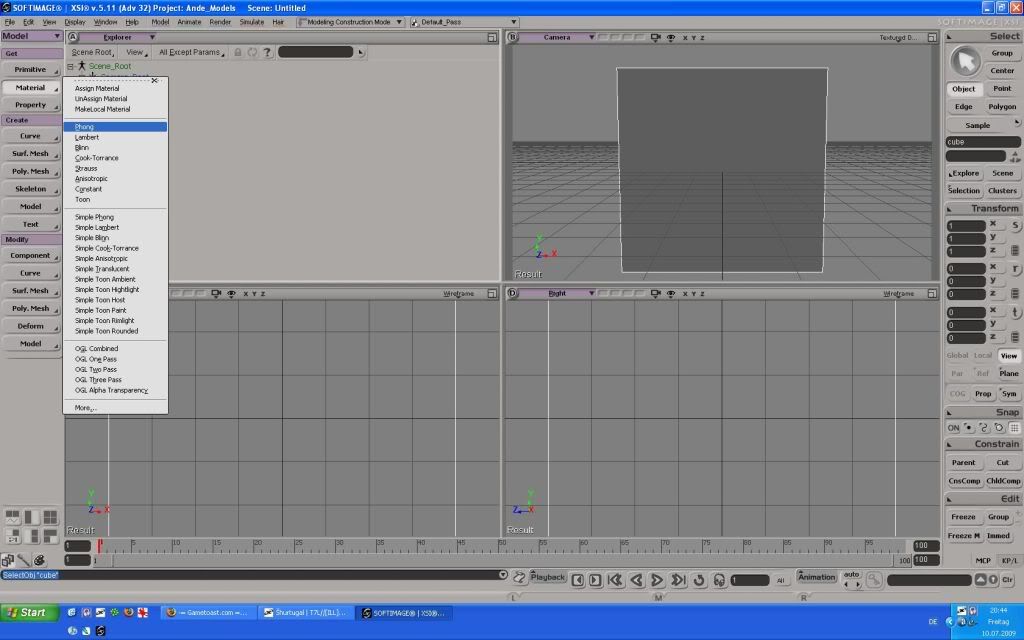Toggle Snap ON button
This screenshot has height=640, width=1024.
coord(953,428)
